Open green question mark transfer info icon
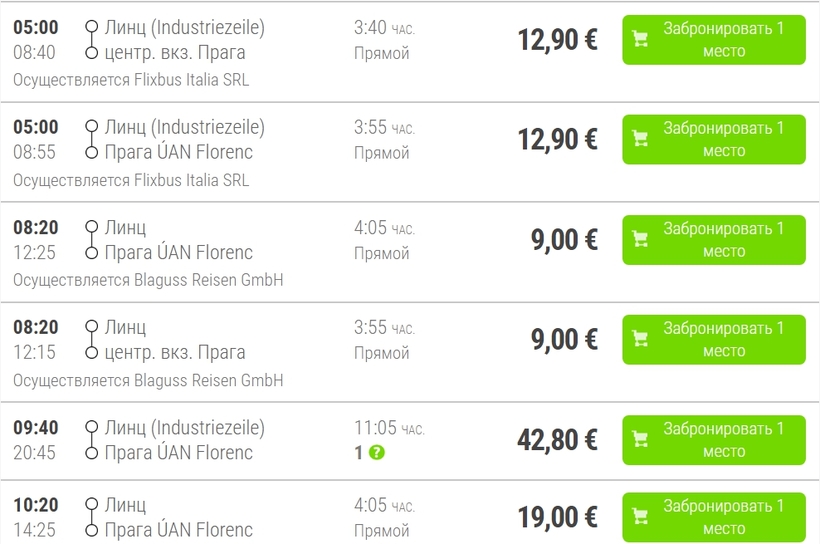The image size is (820, 544). pos(377,452)
